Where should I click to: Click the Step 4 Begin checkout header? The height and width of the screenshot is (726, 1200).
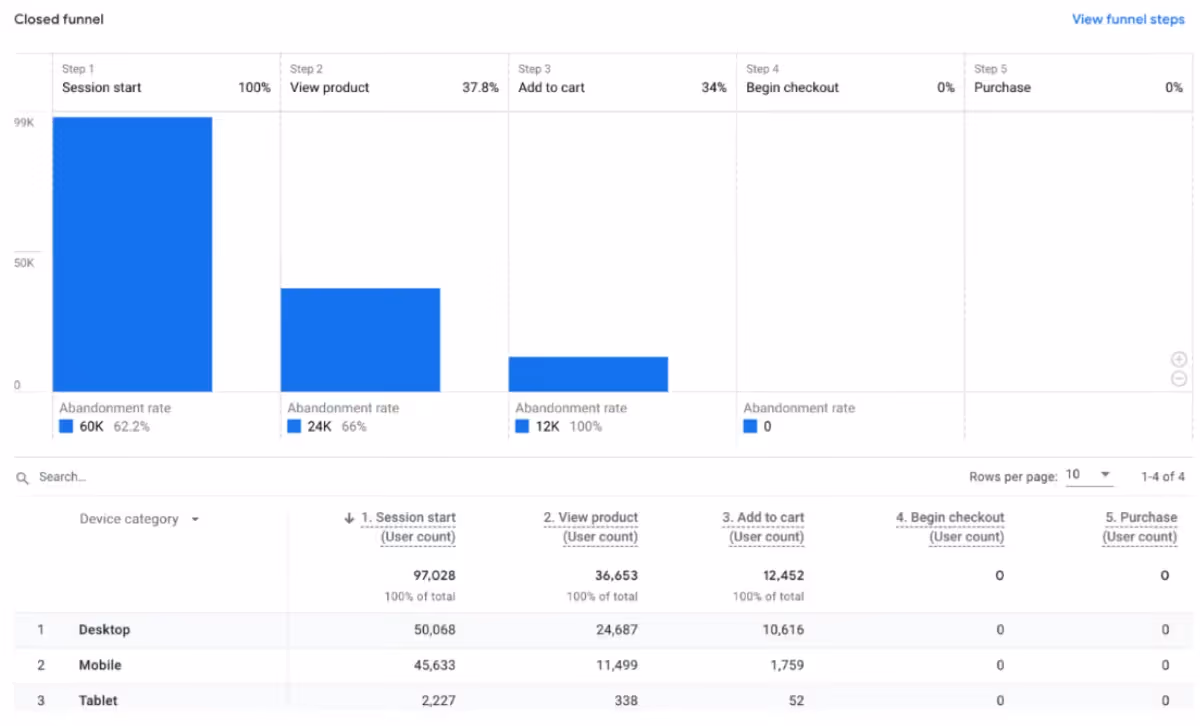850,79
